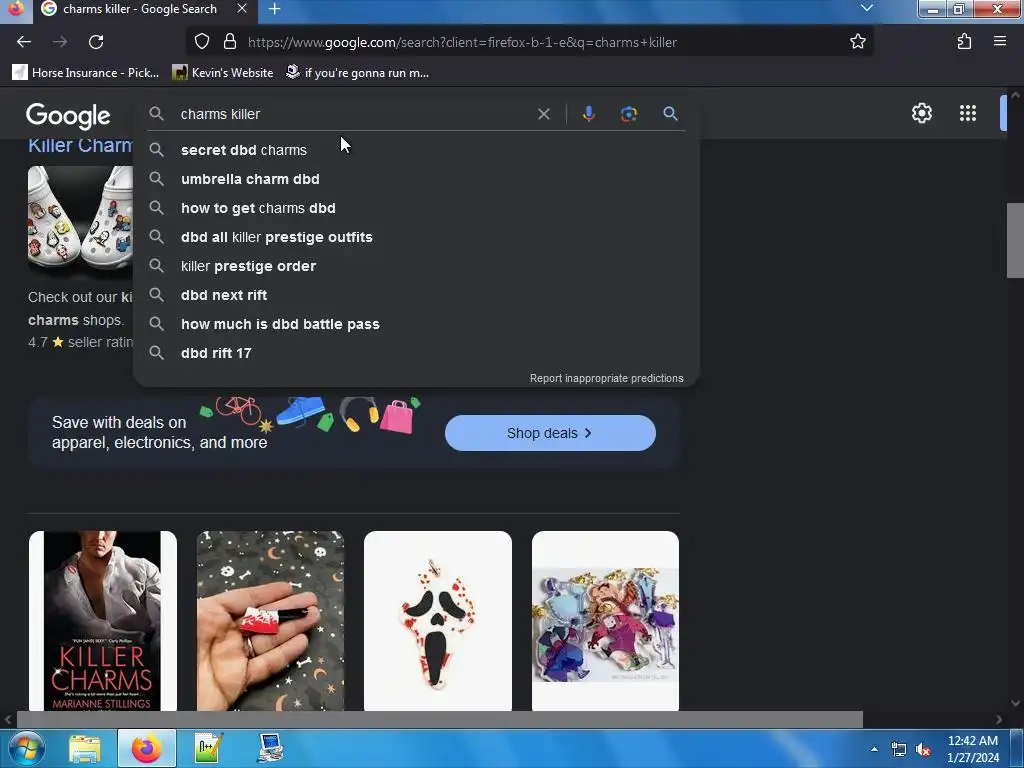Open the muted volume tray icon
Image resolution: width=1024 pixels, height=768 pixels.
pos(923,750)
